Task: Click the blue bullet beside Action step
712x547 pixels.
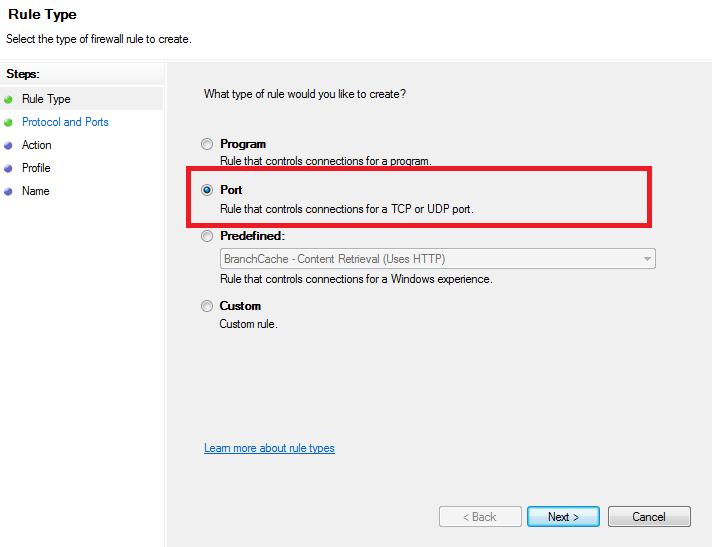Action: coord(8,146)
